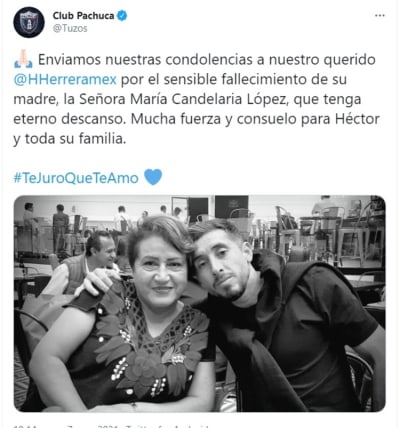Click the woman's face in the photo
The height and width of the screenshot is (428, 400).
160,272
